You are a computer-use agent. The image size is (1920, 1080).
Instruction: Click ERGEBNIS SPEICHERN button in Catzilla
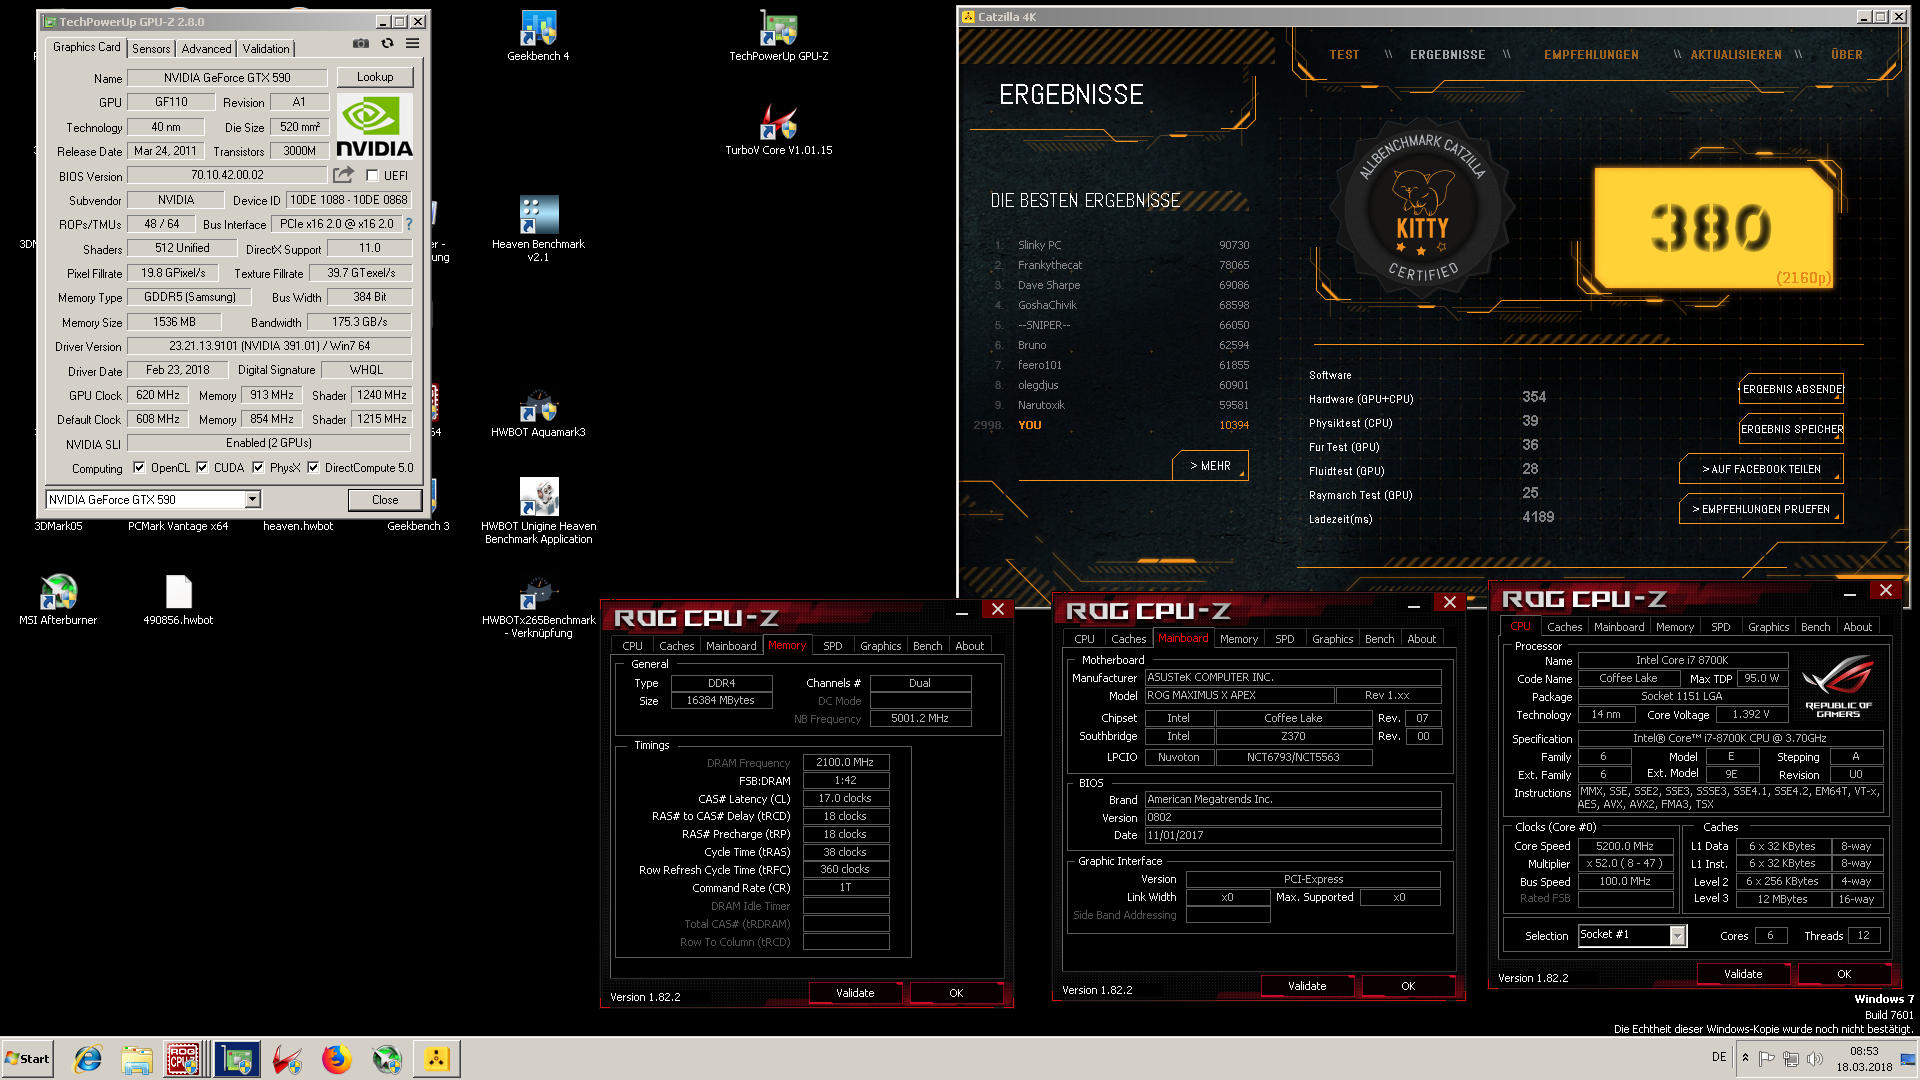pyautogui.click(x=1791, y=429)
